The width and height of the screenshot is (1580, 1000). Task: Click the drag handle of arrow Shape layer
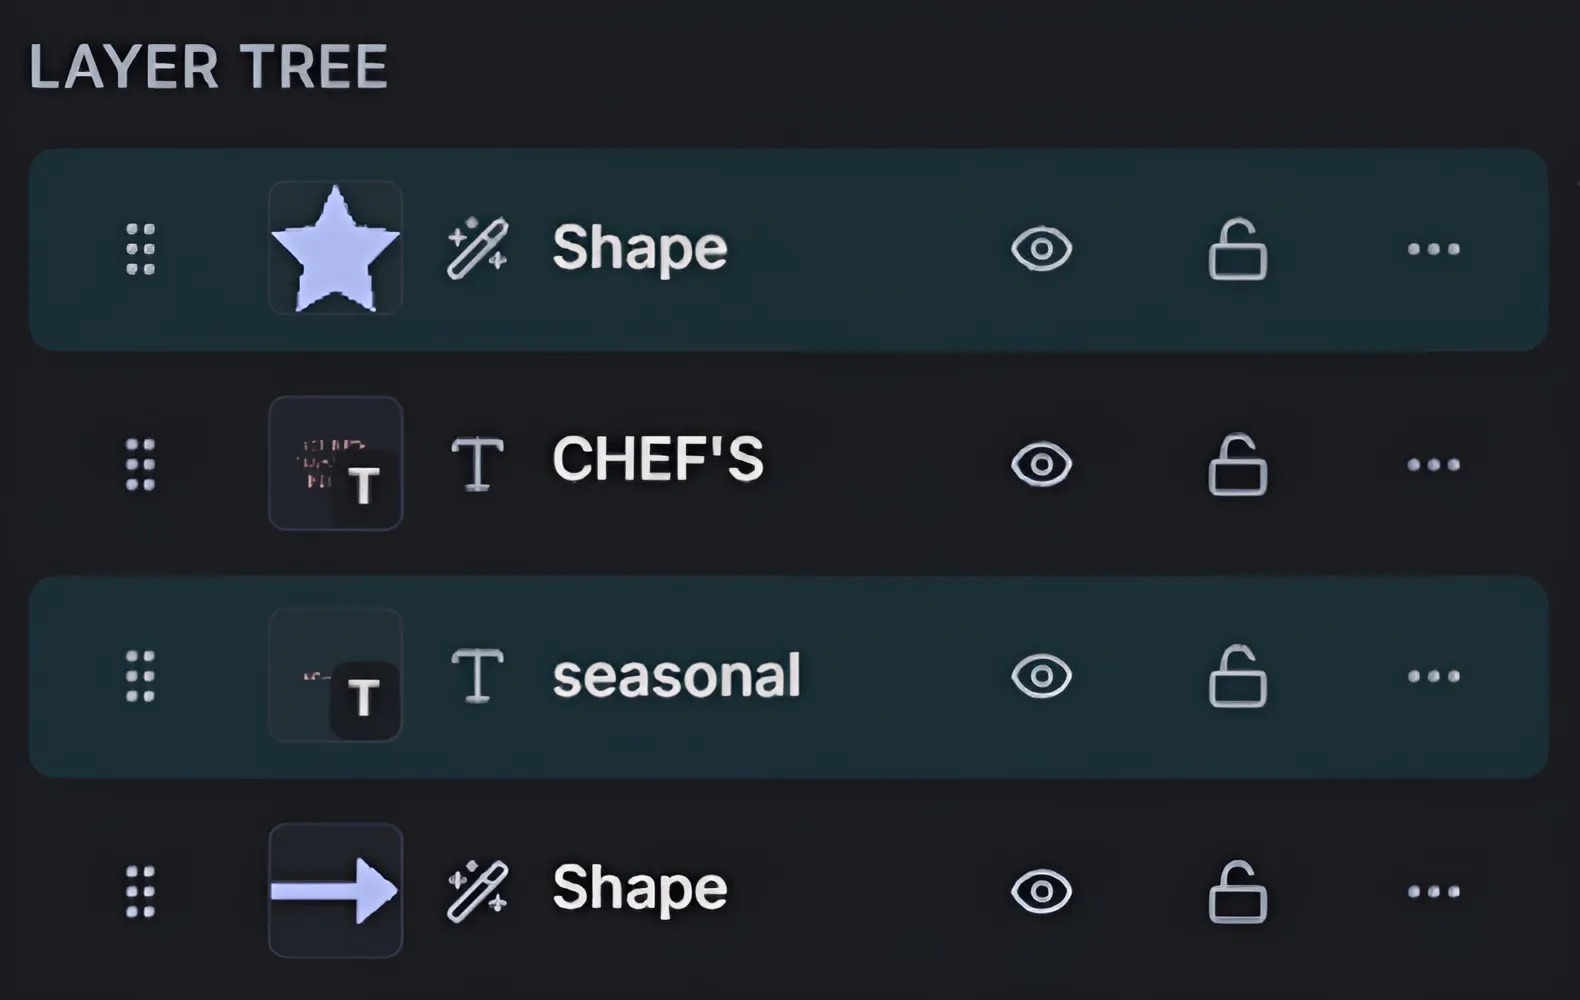coord(140,891)
